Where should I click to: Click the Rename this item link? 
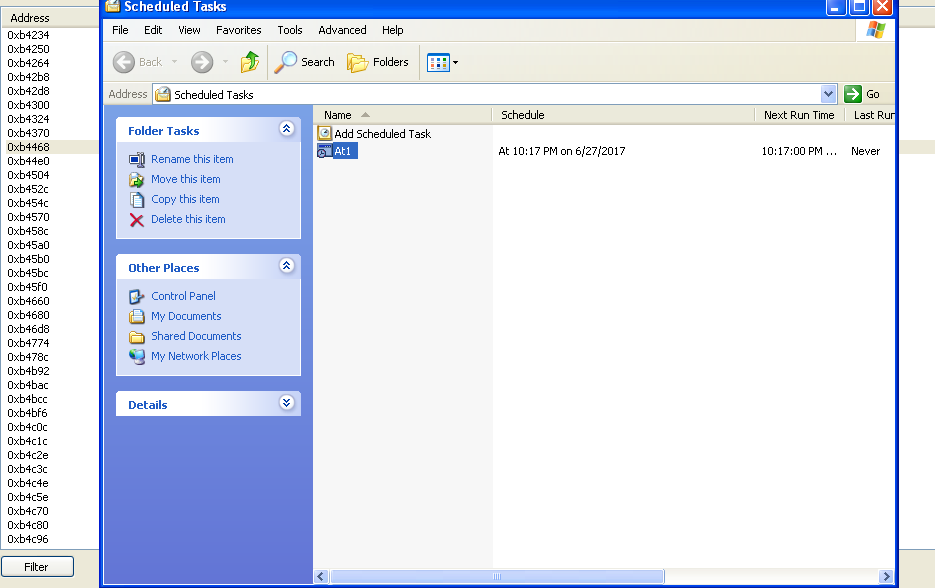(x=192, y=159)
